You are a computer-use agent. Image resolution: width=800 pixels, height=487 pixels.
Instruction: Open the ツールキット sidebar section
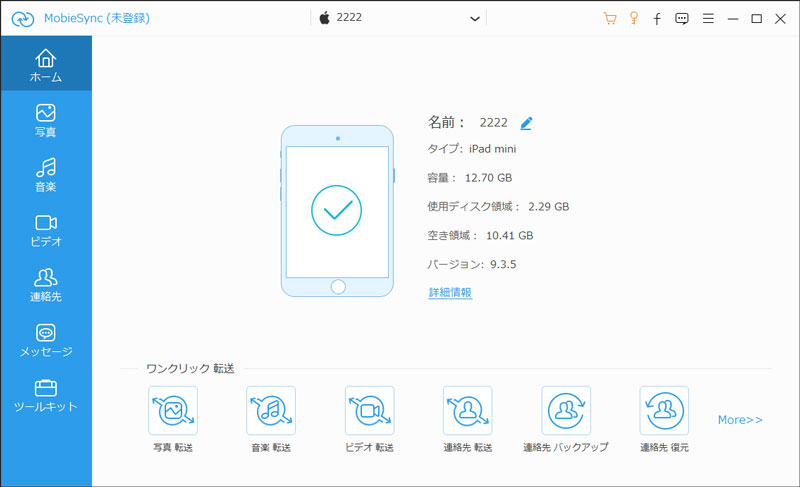tap(46, 395)
